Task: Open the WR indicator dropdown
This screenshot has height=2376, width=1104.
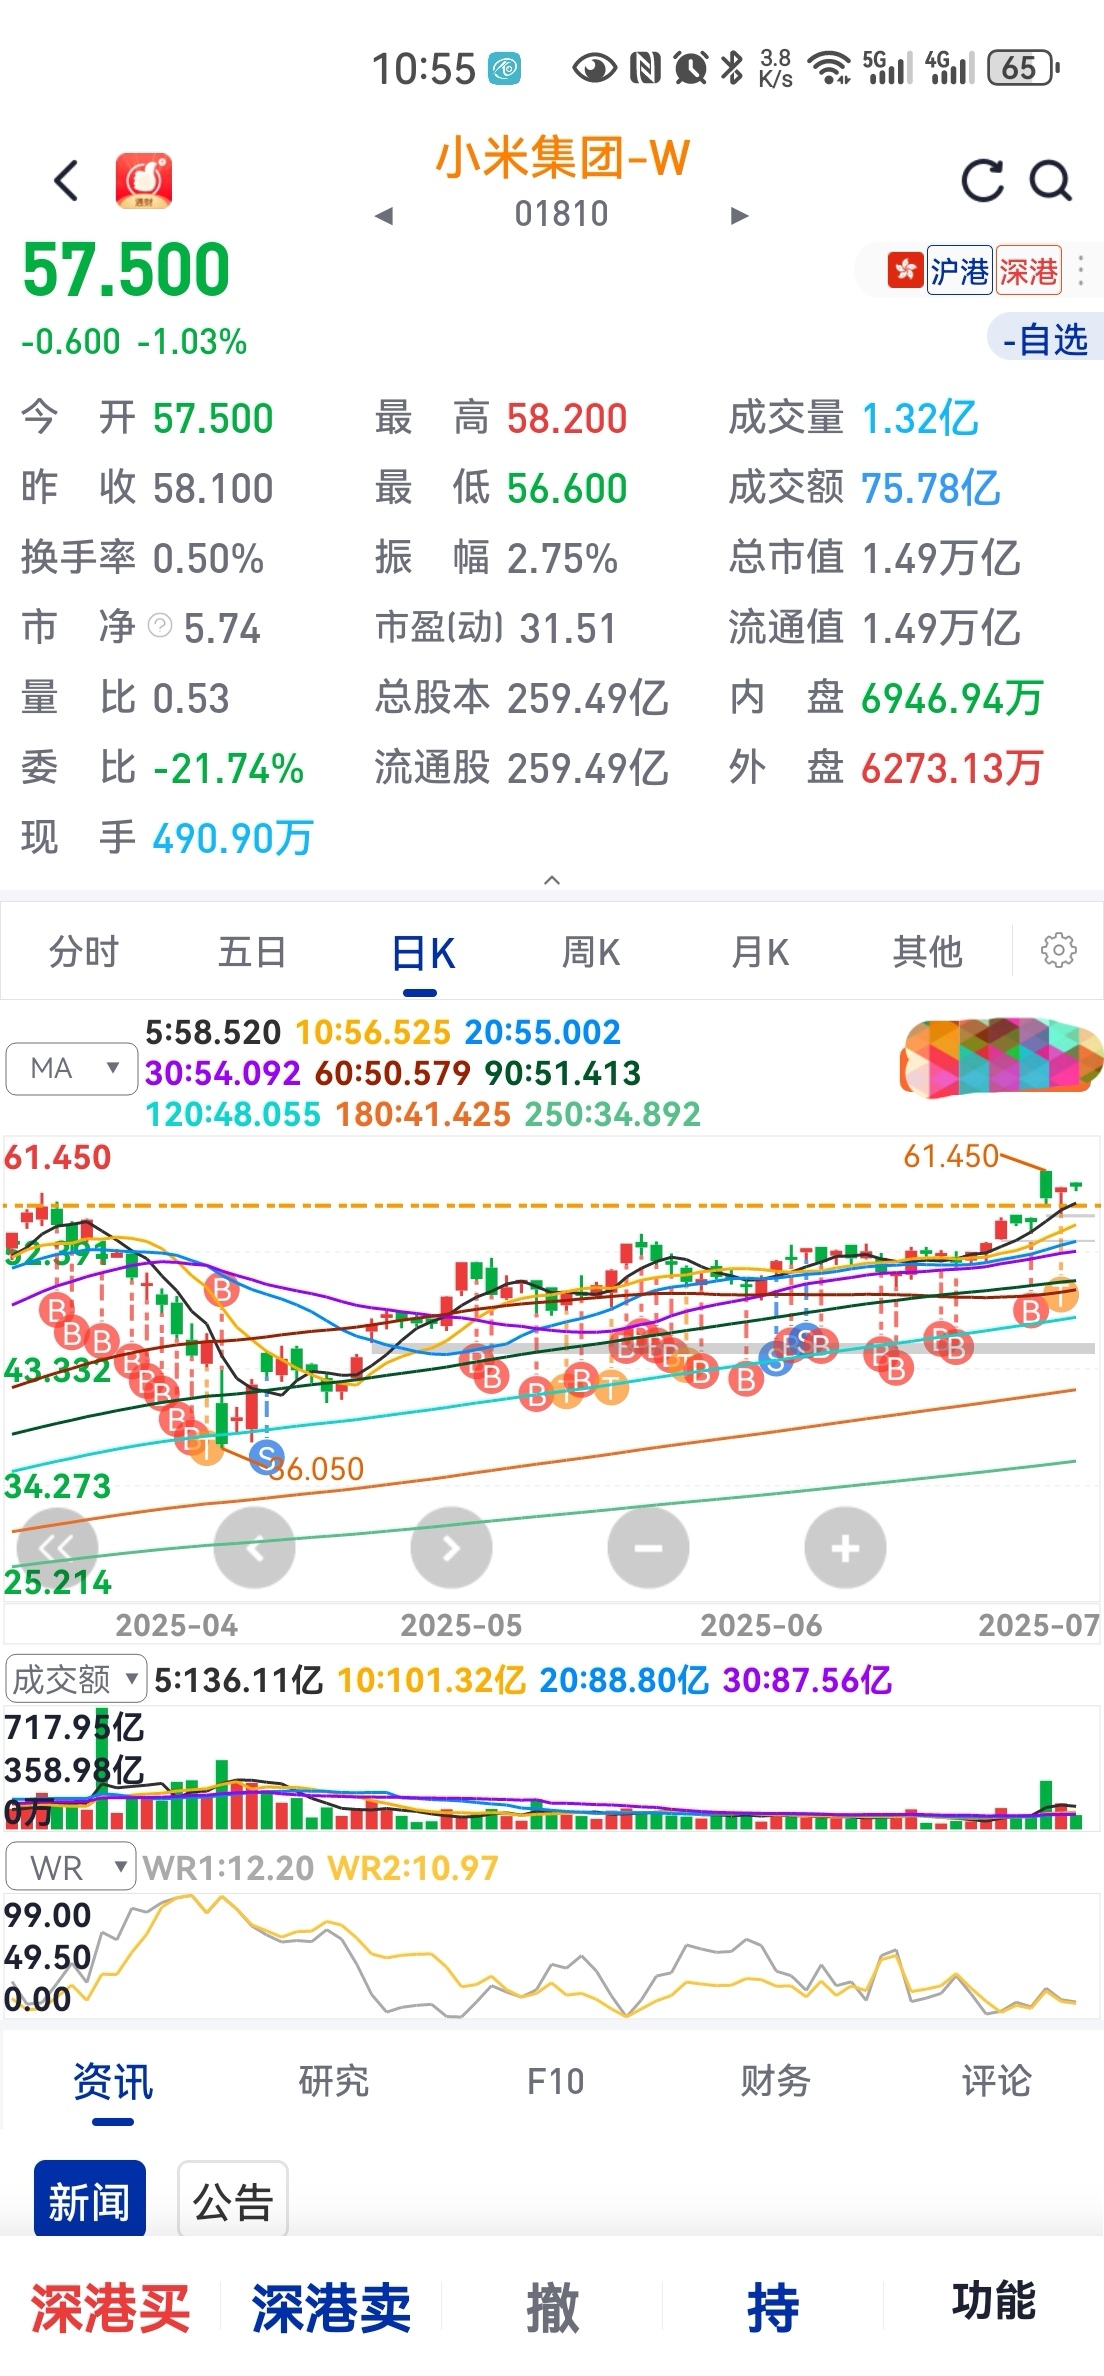Action: [x=70, y=1867]
